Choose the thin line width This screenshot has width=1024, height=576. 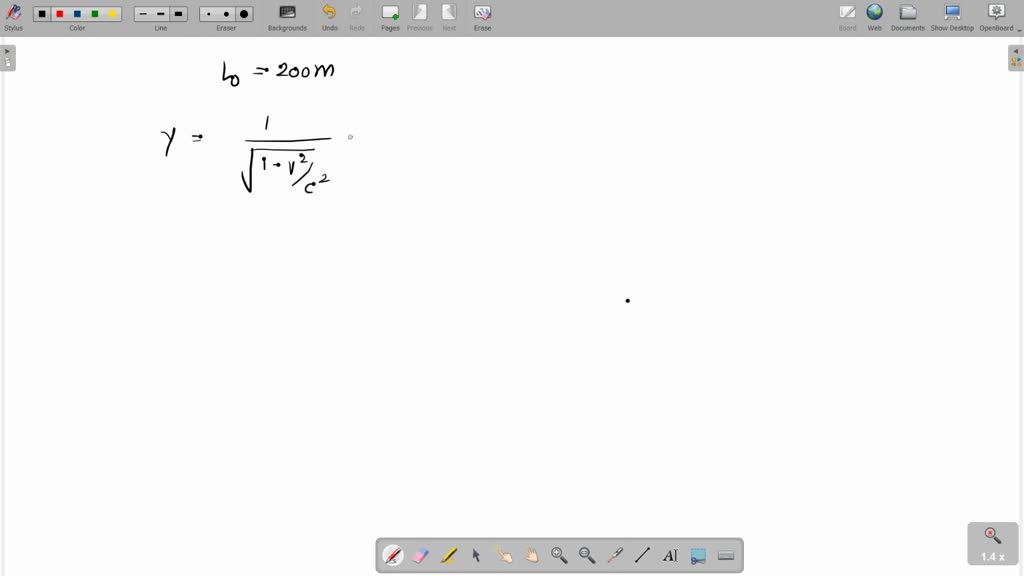click(x=144, y=14)
